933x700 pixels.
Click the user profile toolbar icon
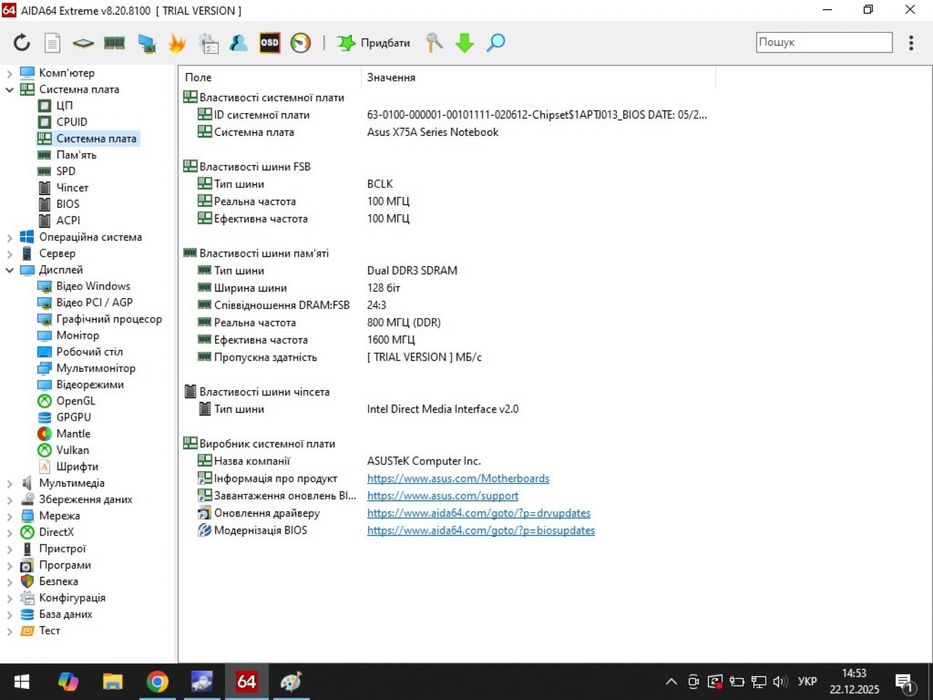click(239, 42)
